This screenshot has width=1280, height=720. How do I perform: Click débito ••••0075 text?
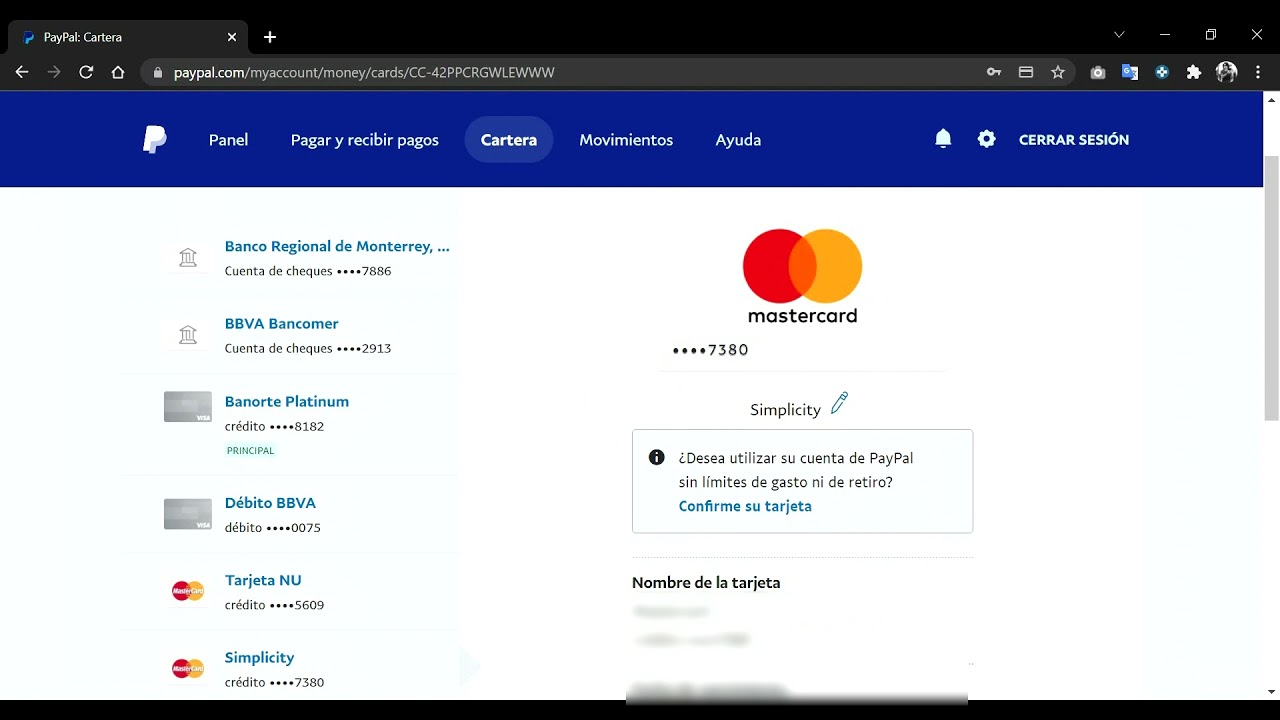click(x=273, y=527)
